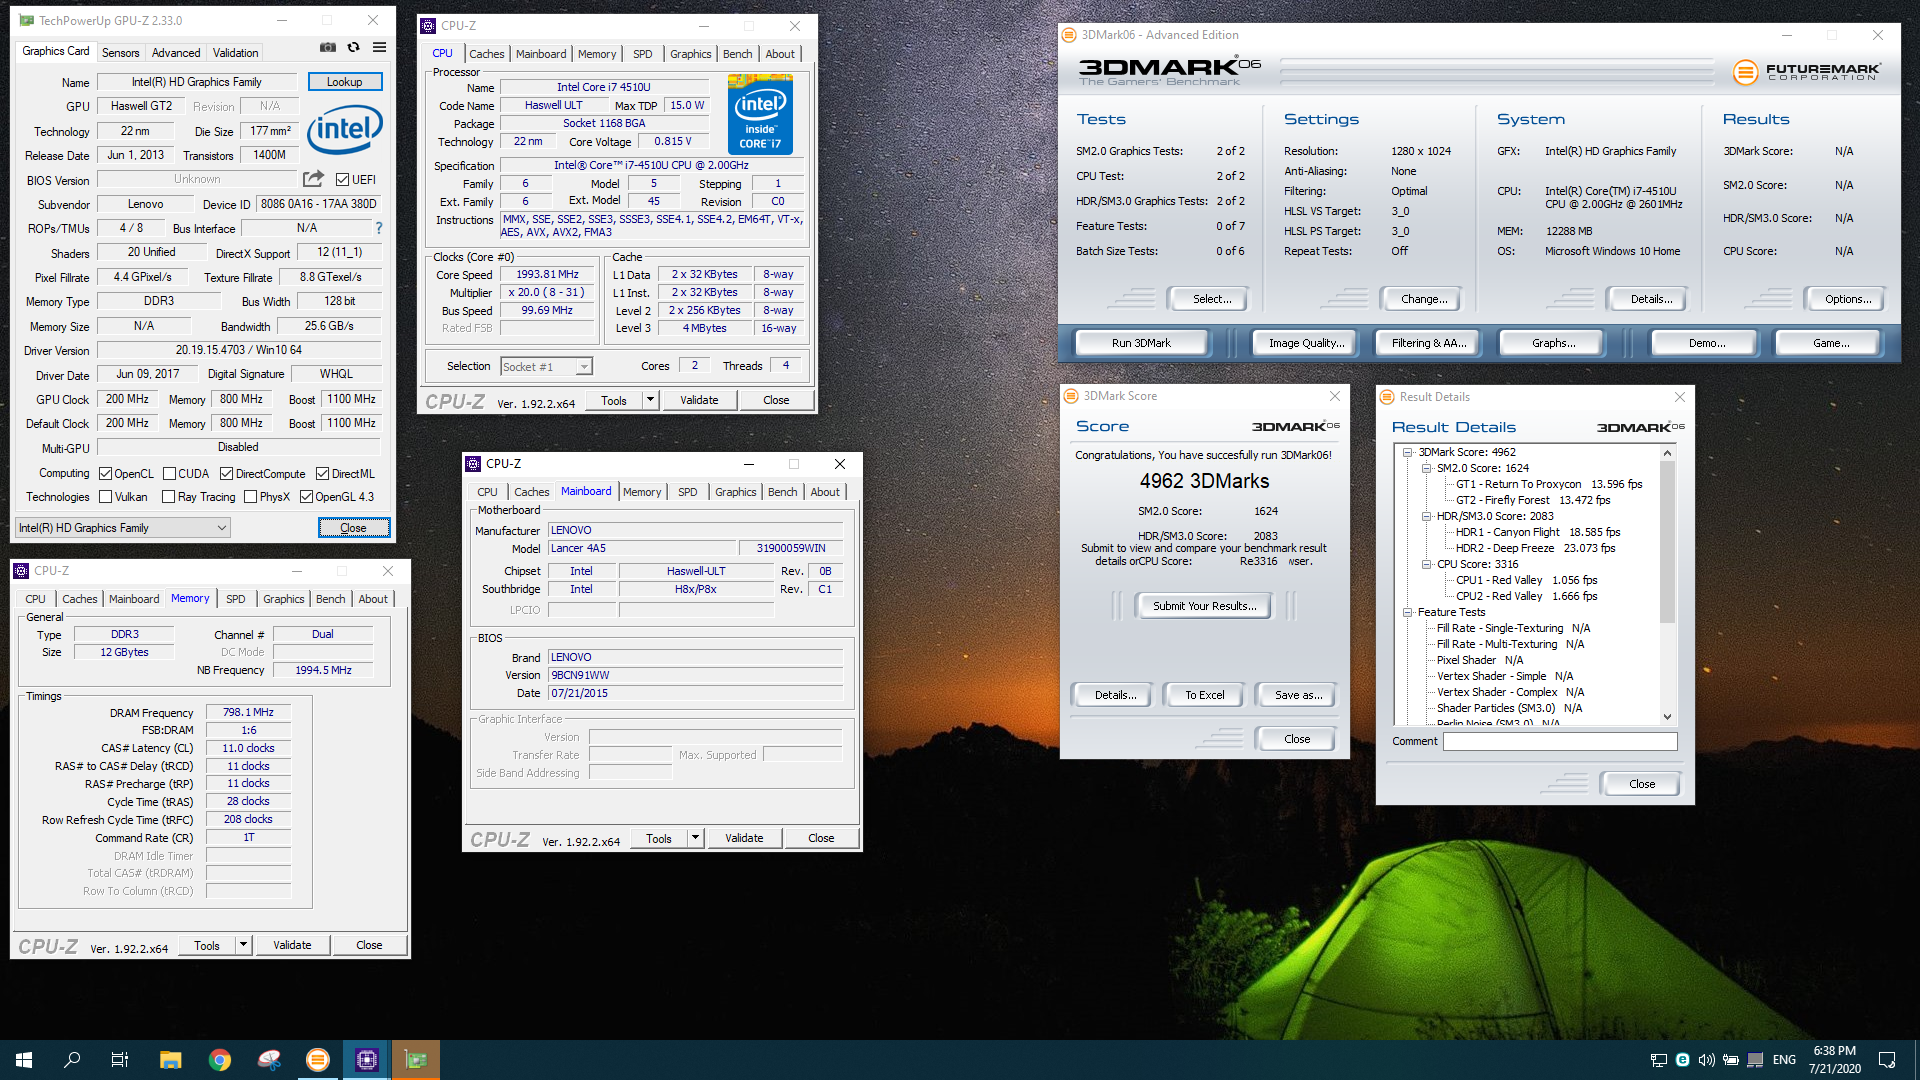The image size is (1920, 1080).
Task: Click the CPU-Z taskbar icon
Action: click(x=366, y=1059)
